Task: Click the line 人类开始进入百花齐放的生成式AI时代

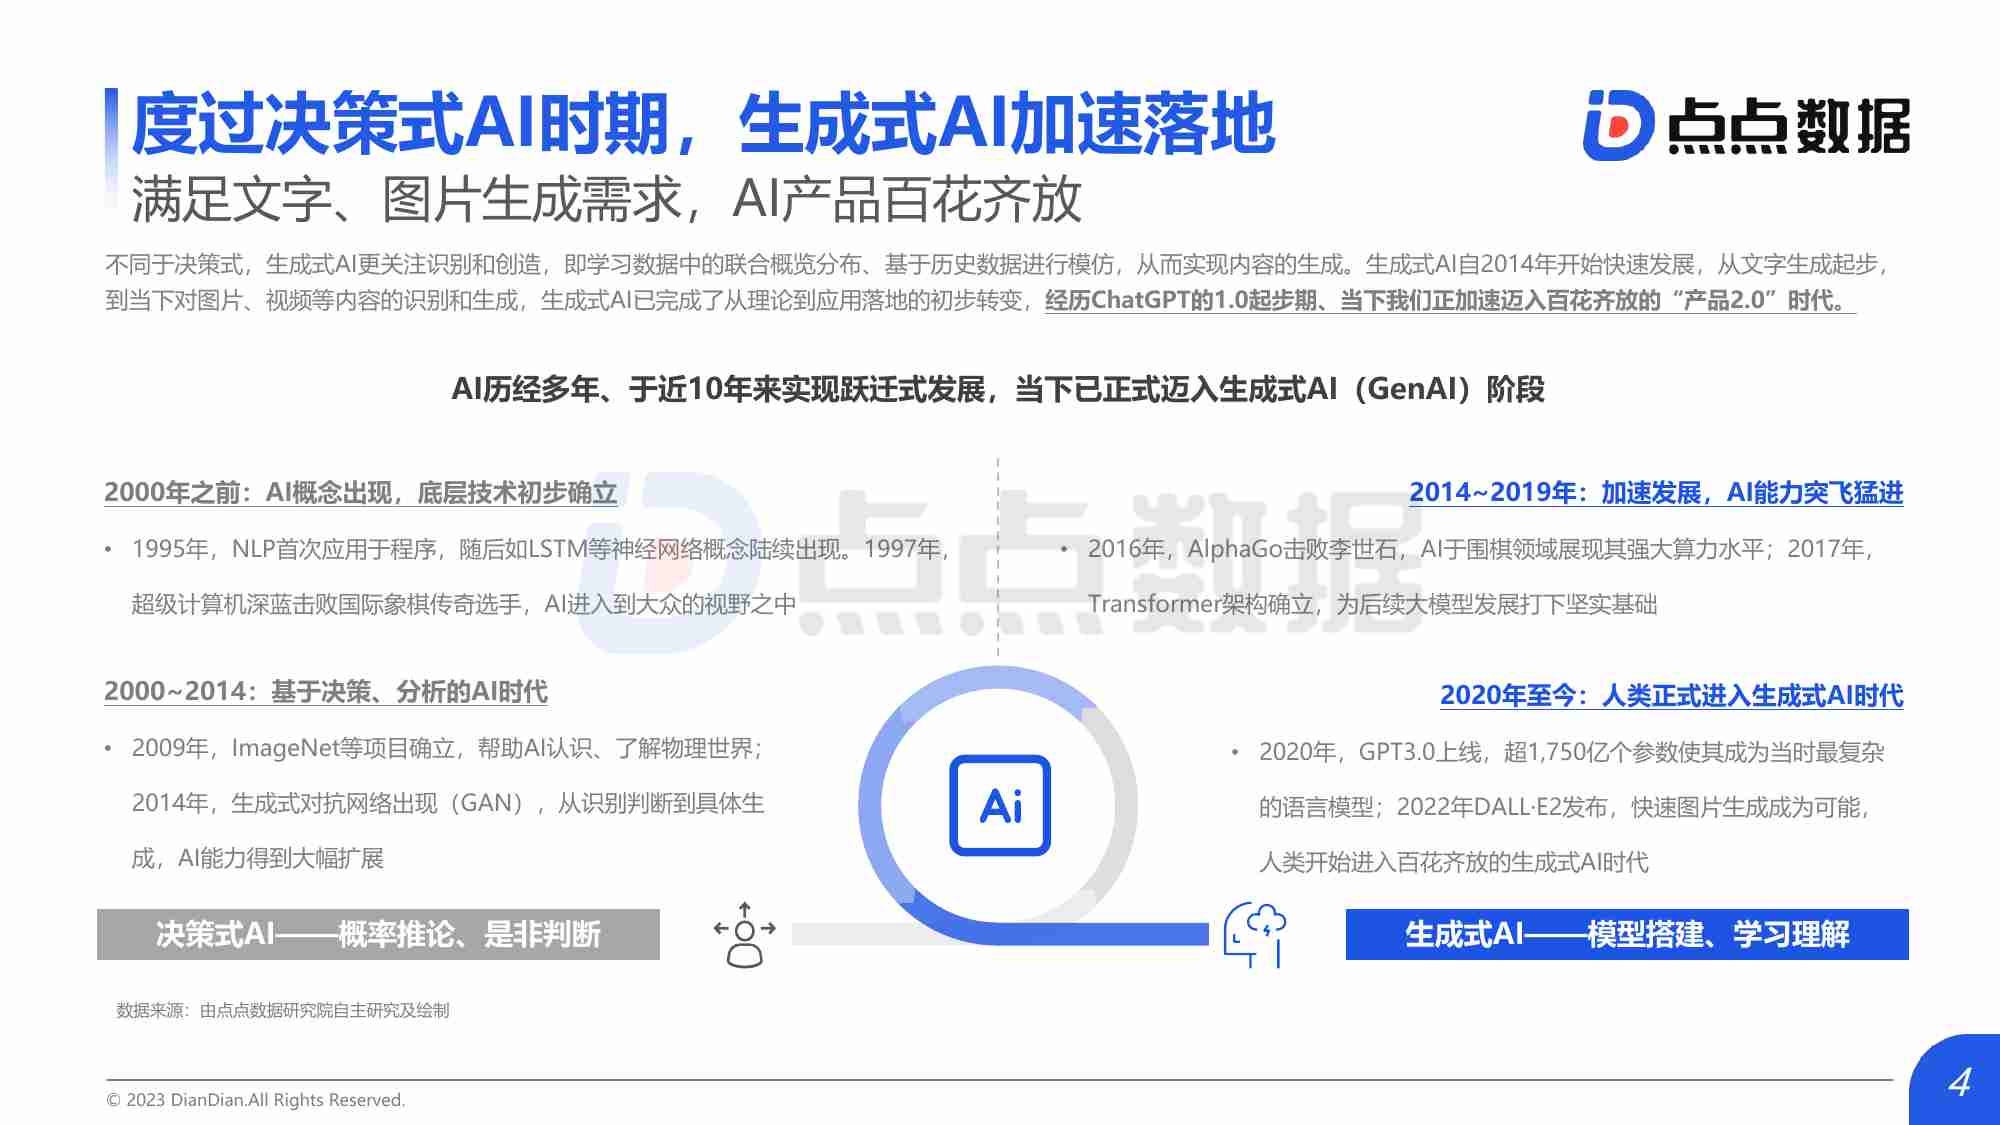Action: [1453, 862]
